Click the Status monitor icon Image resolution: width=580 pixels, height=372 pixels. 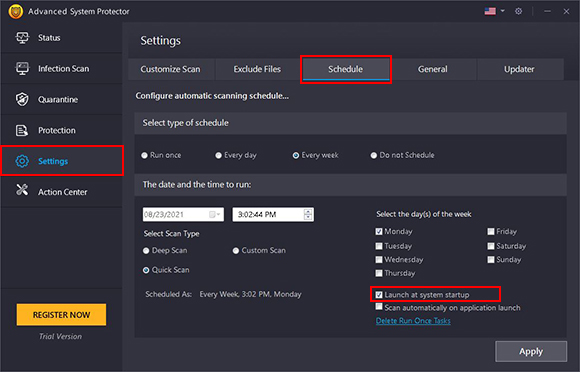[22, 38]
